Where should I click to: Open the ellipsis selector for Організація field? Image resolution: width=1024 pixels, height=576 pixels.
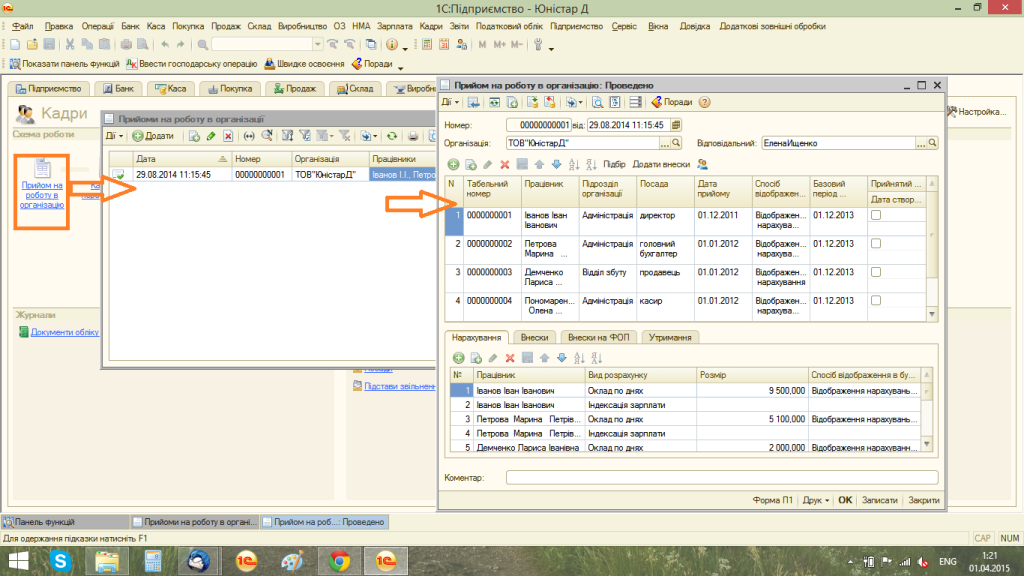coord(665,143)
